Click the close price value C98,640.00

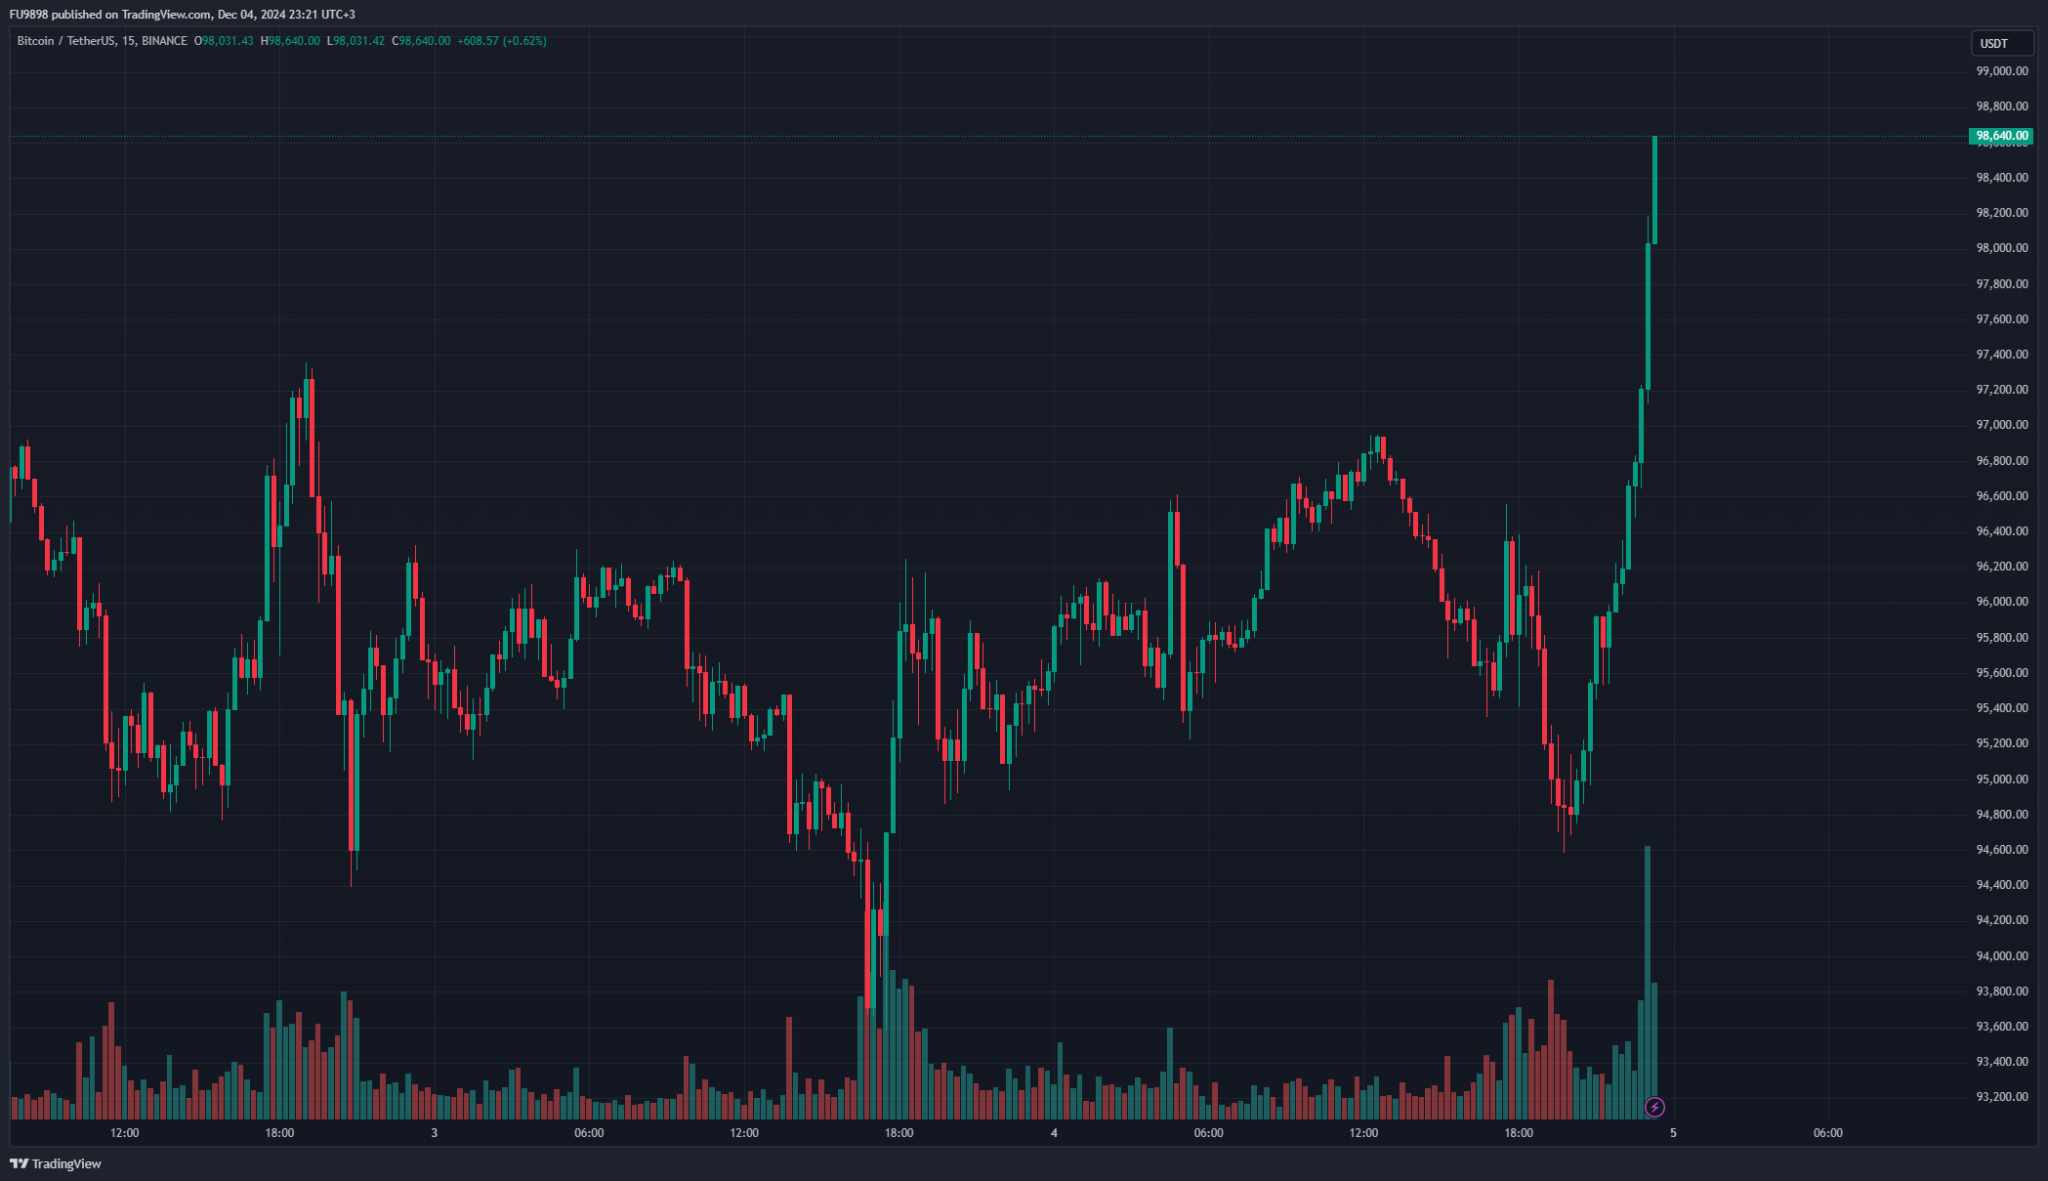[421, 41]
